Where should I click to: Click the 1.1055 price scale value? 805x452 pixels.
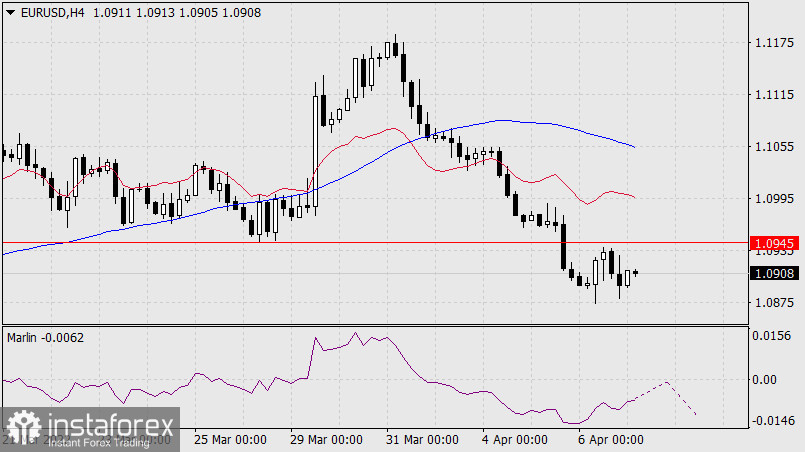pyautogui.click(x=775, y=146)
